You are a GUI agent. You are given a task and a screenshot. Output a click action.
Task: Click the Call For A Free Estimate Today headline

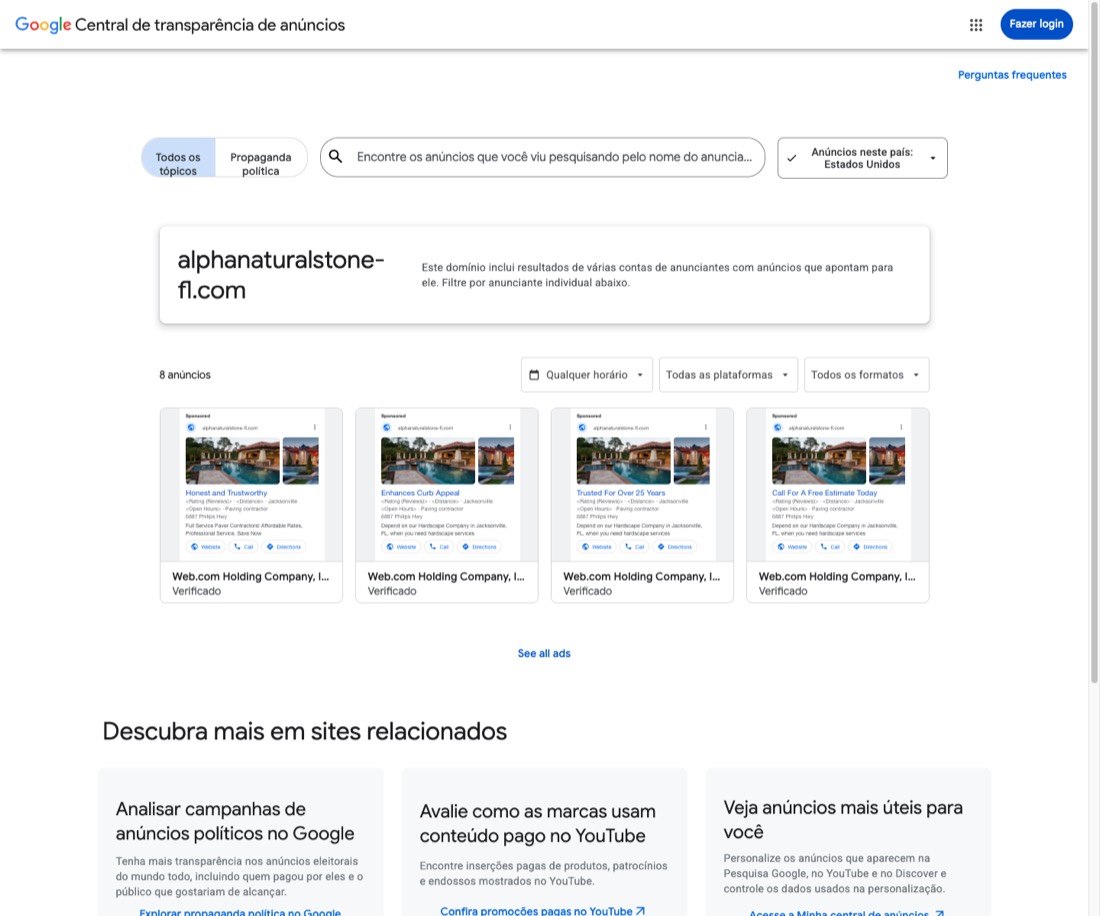point(824,493)
